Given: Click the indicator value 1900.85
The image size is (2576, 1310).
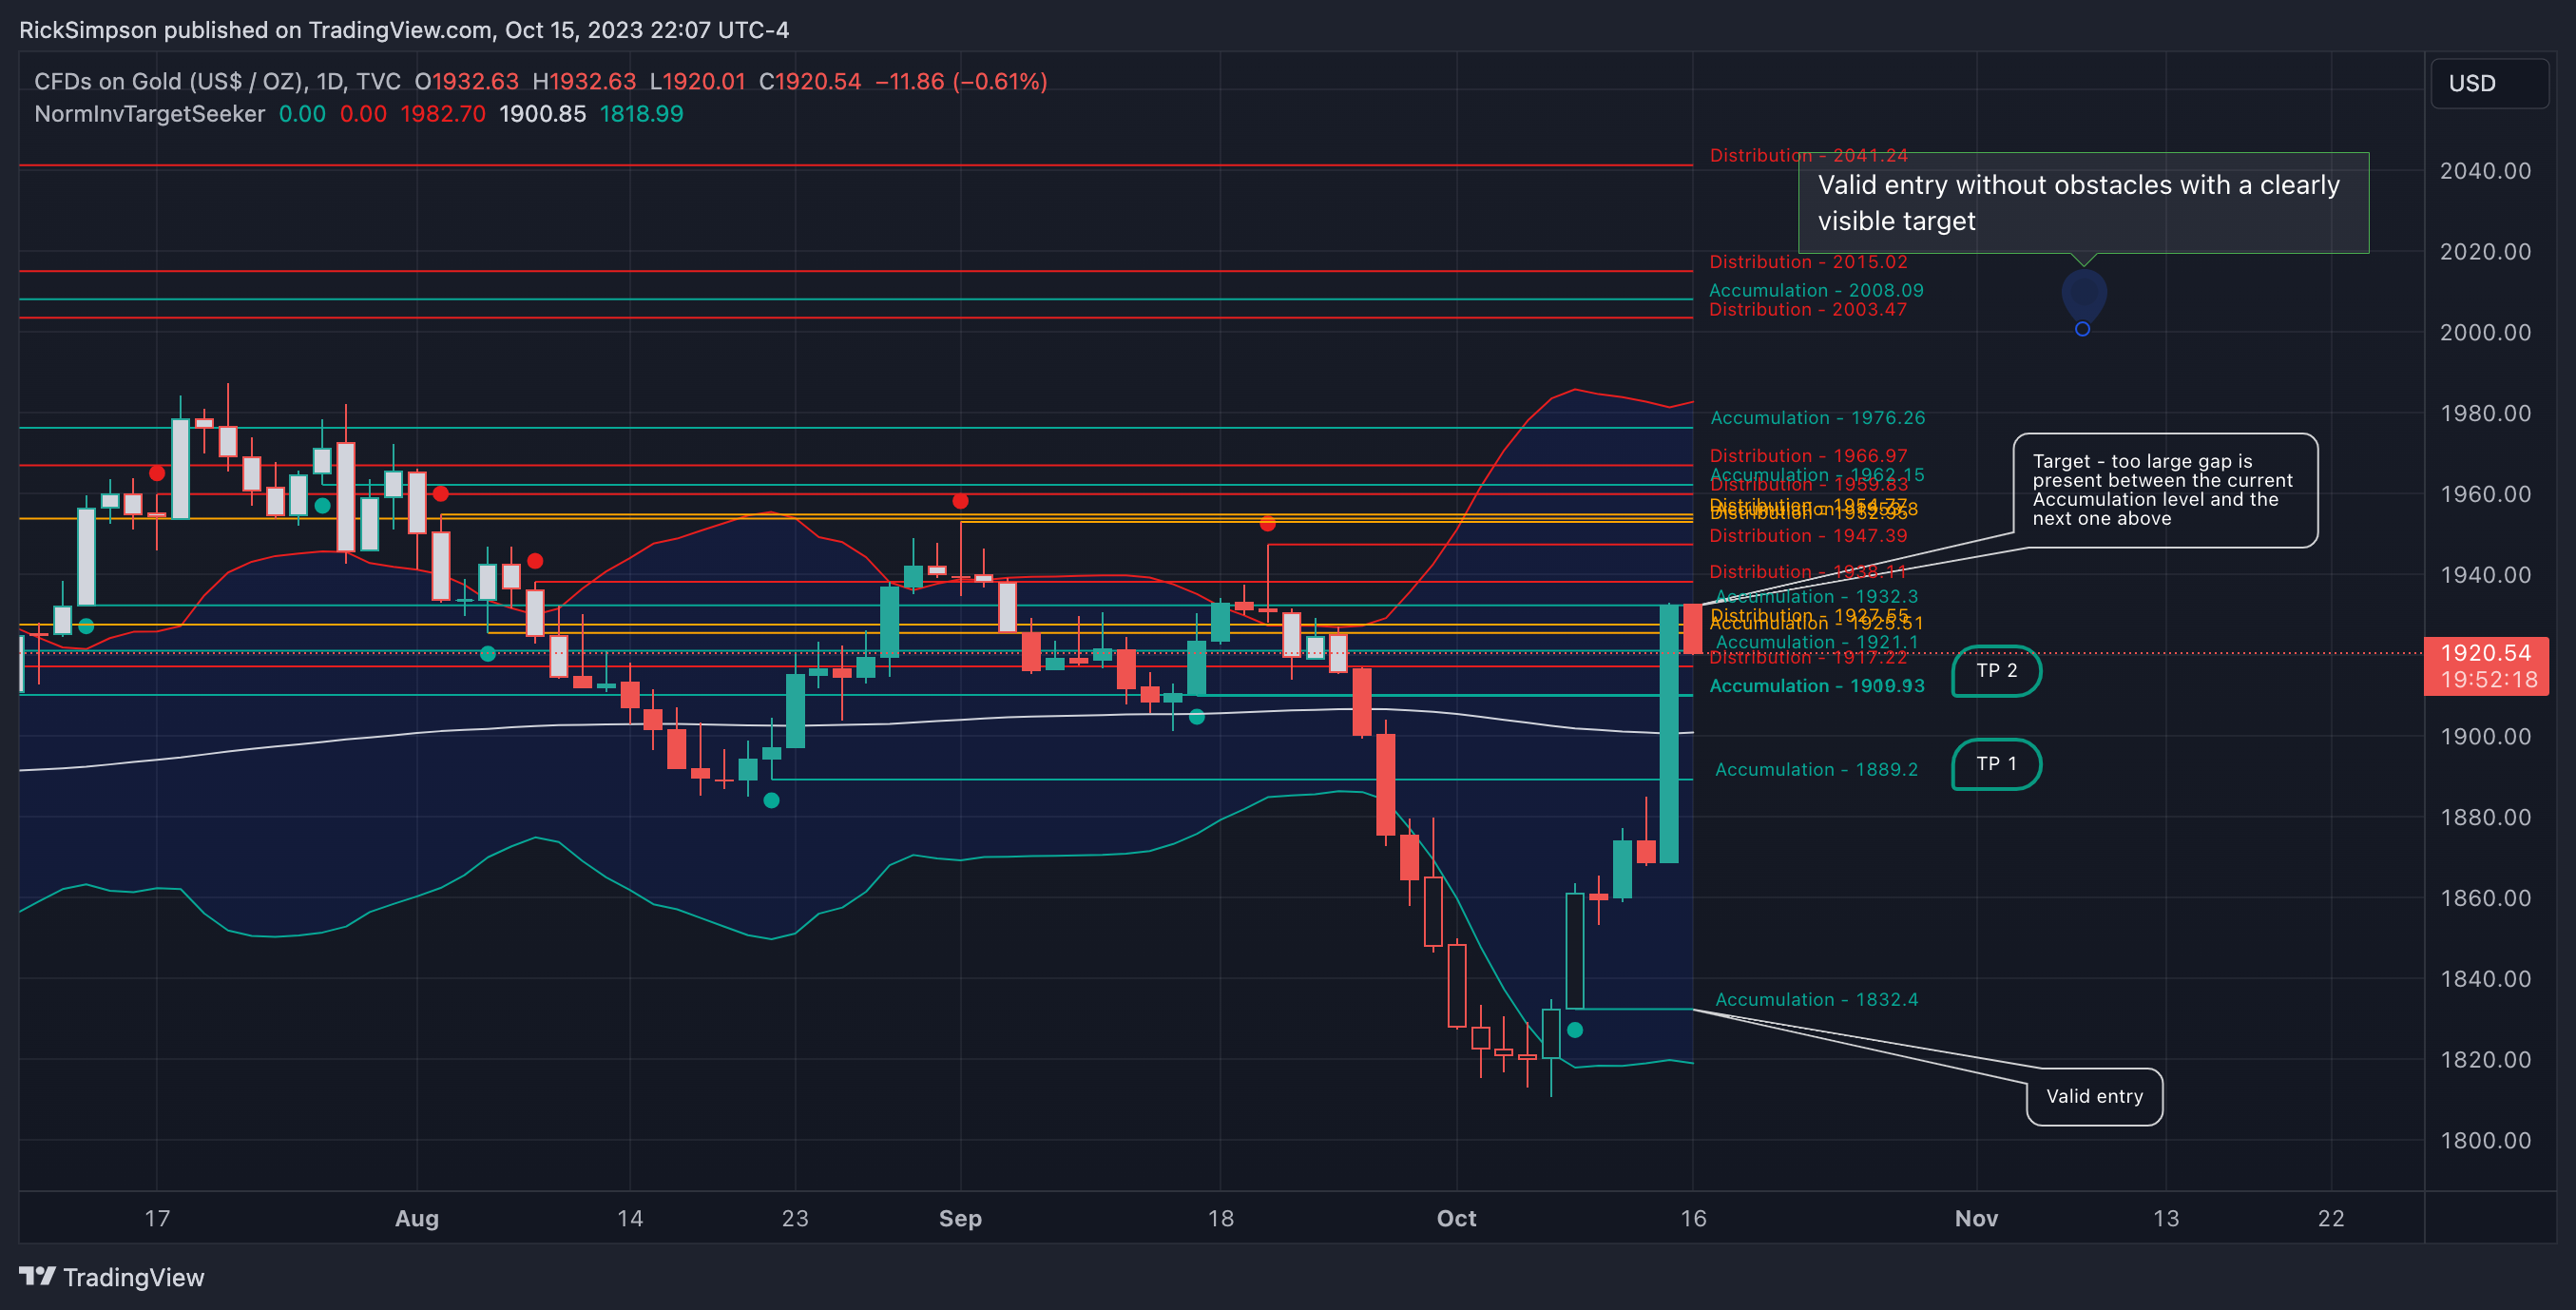Looking at the screenshot, I should (x=542, y=114).
